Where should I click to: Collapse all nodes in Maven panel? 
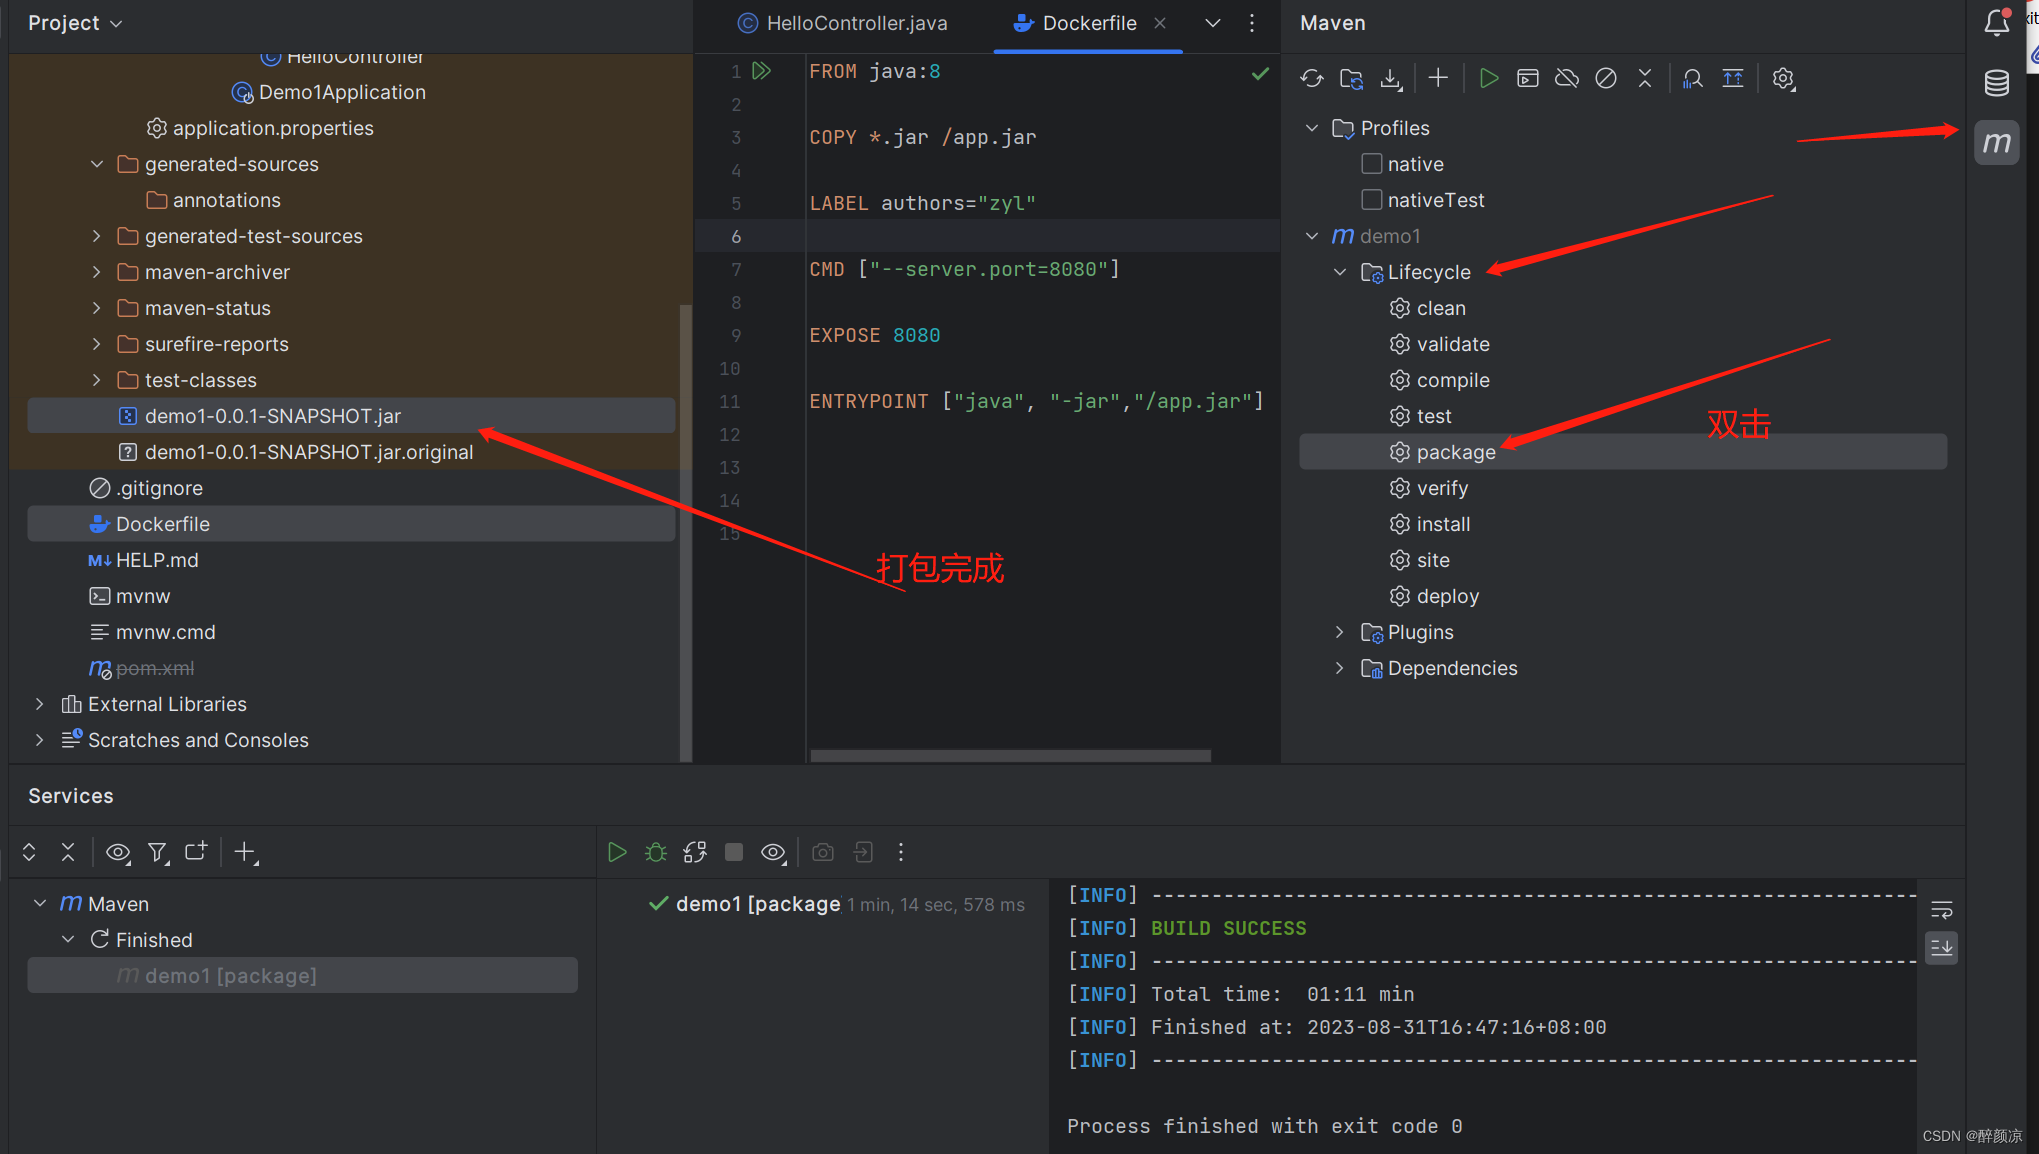click(1645, 78)
